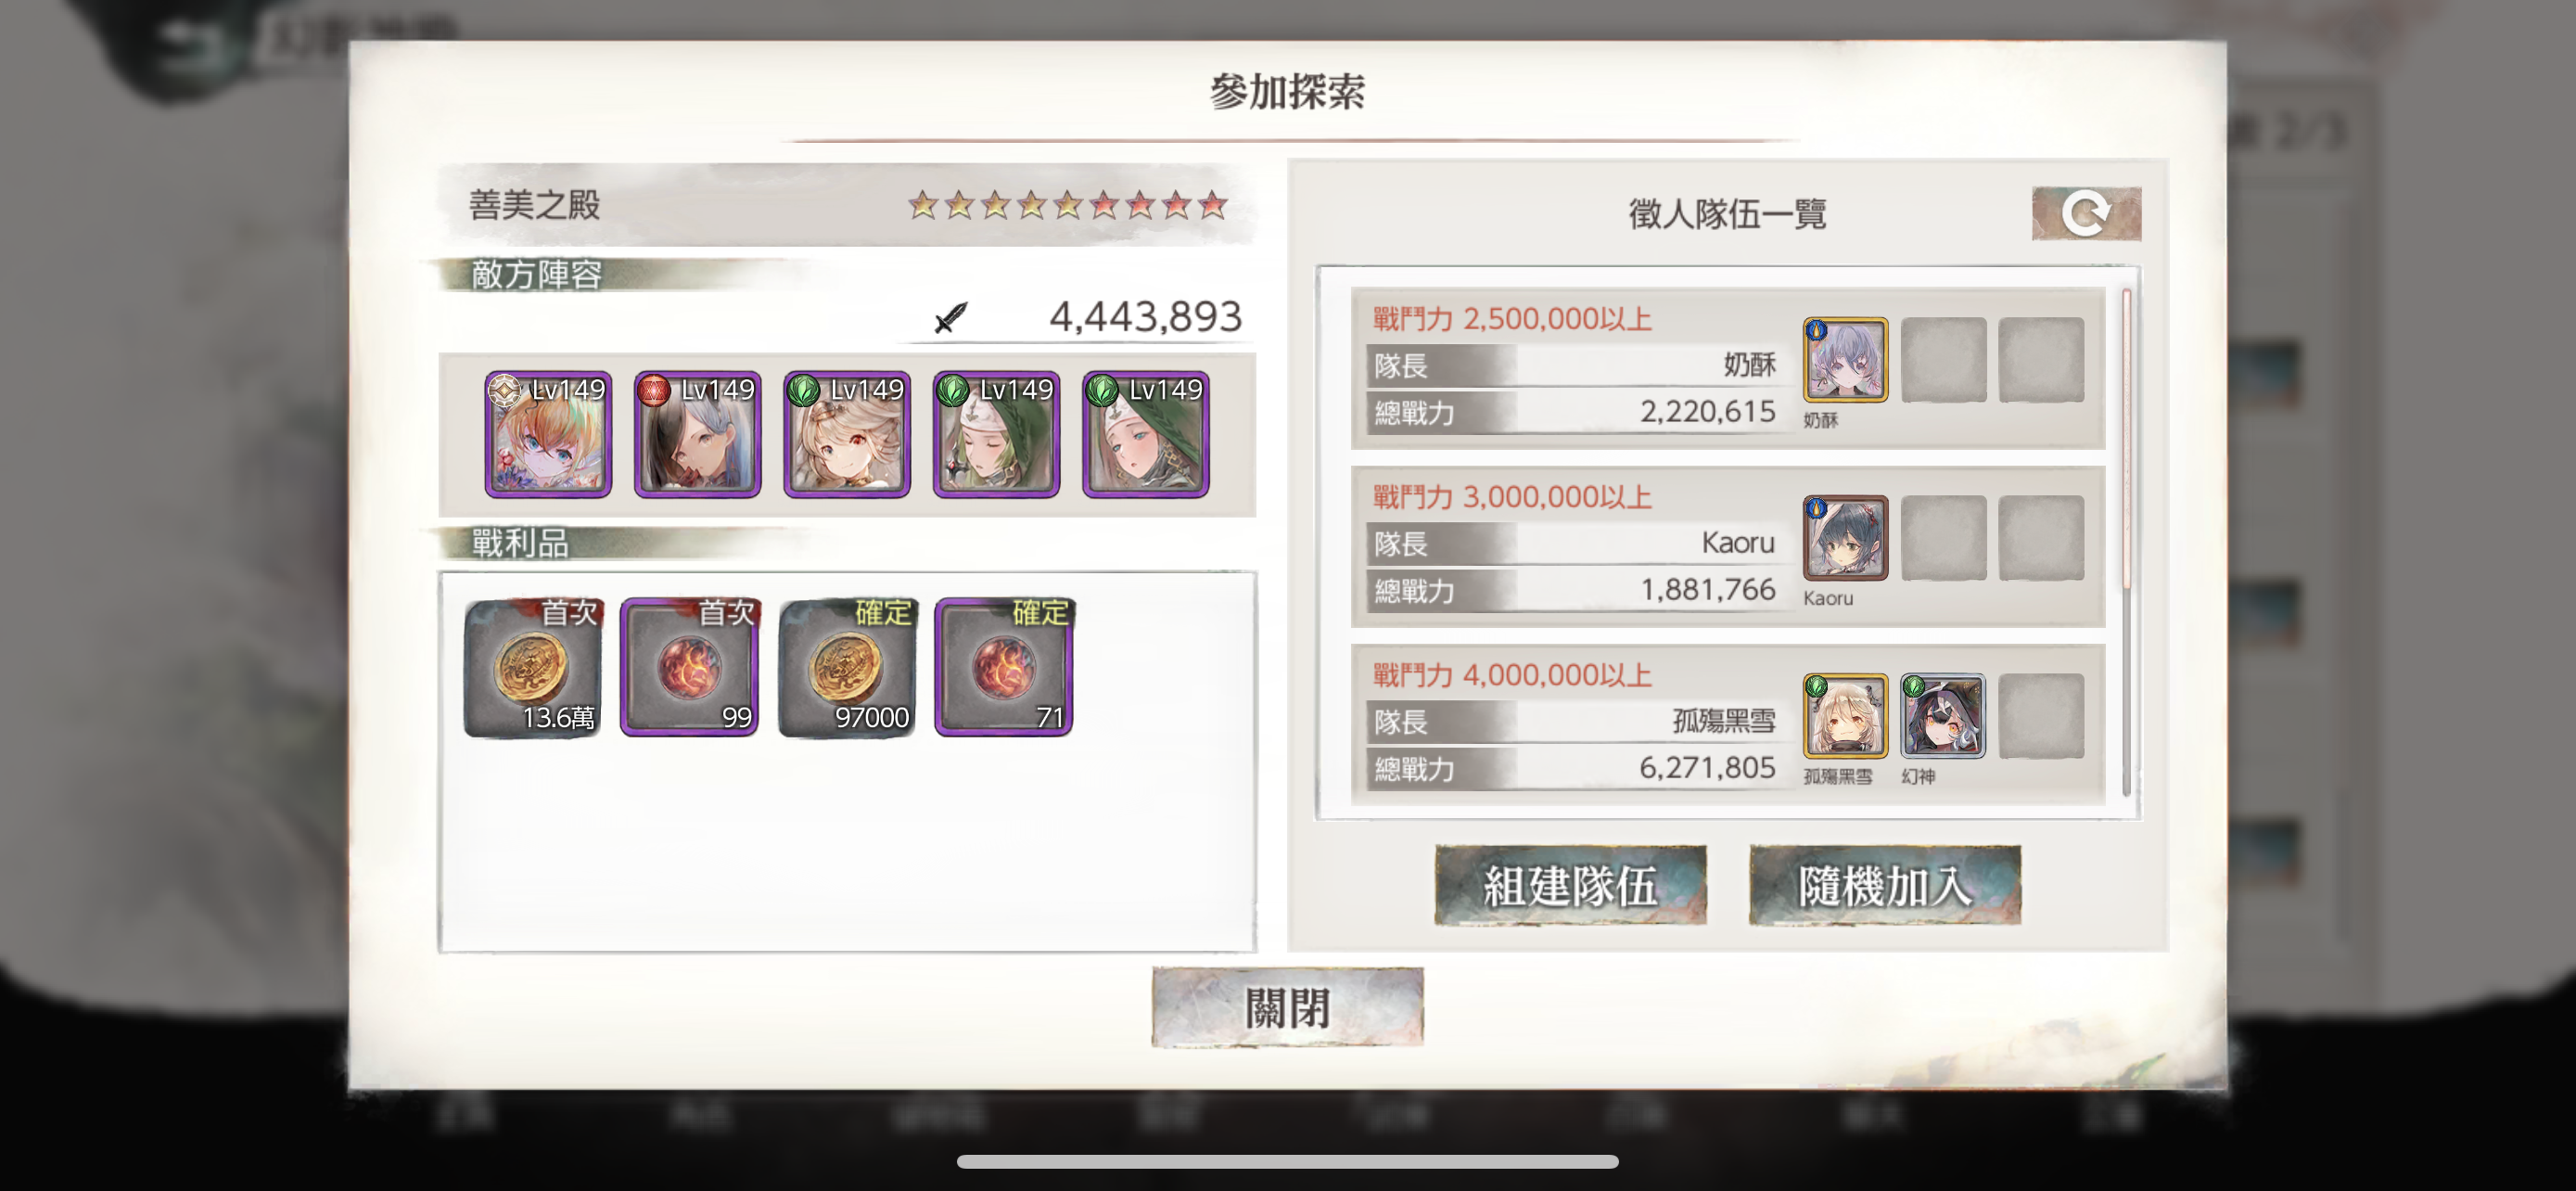Viewport: 2576px width, 1191px height.
Task: Open leader 奶酥 character avatar
Action: pos(1845,360)
